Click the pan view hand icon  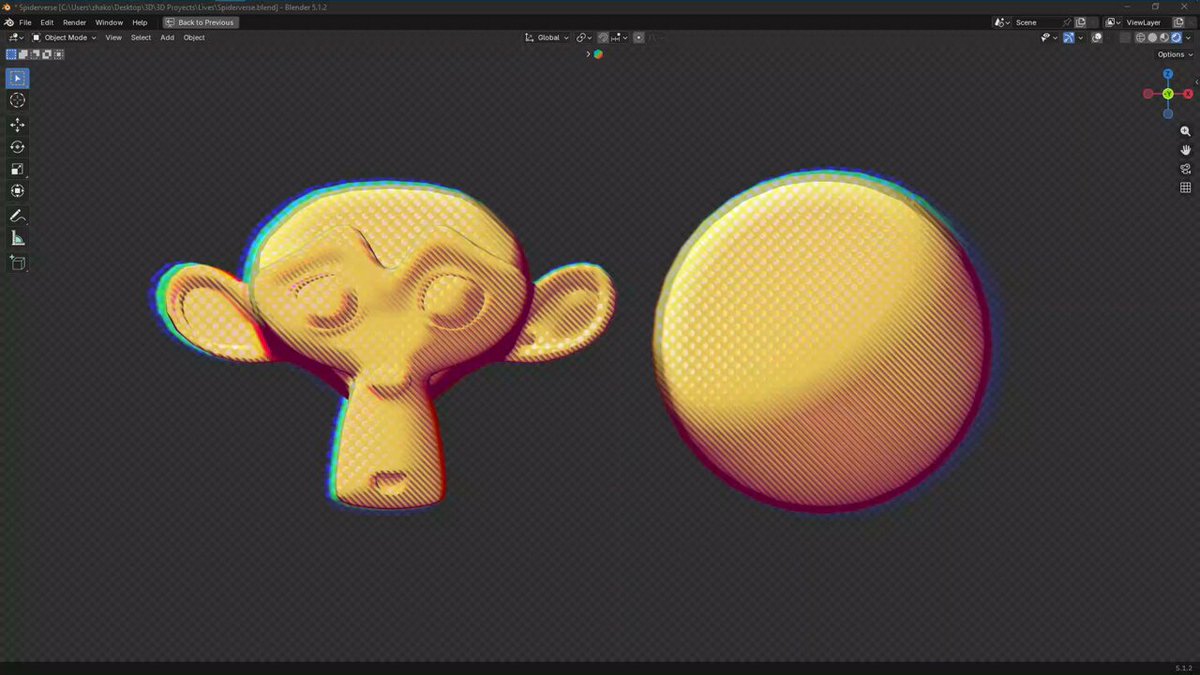coord(1185,150)
